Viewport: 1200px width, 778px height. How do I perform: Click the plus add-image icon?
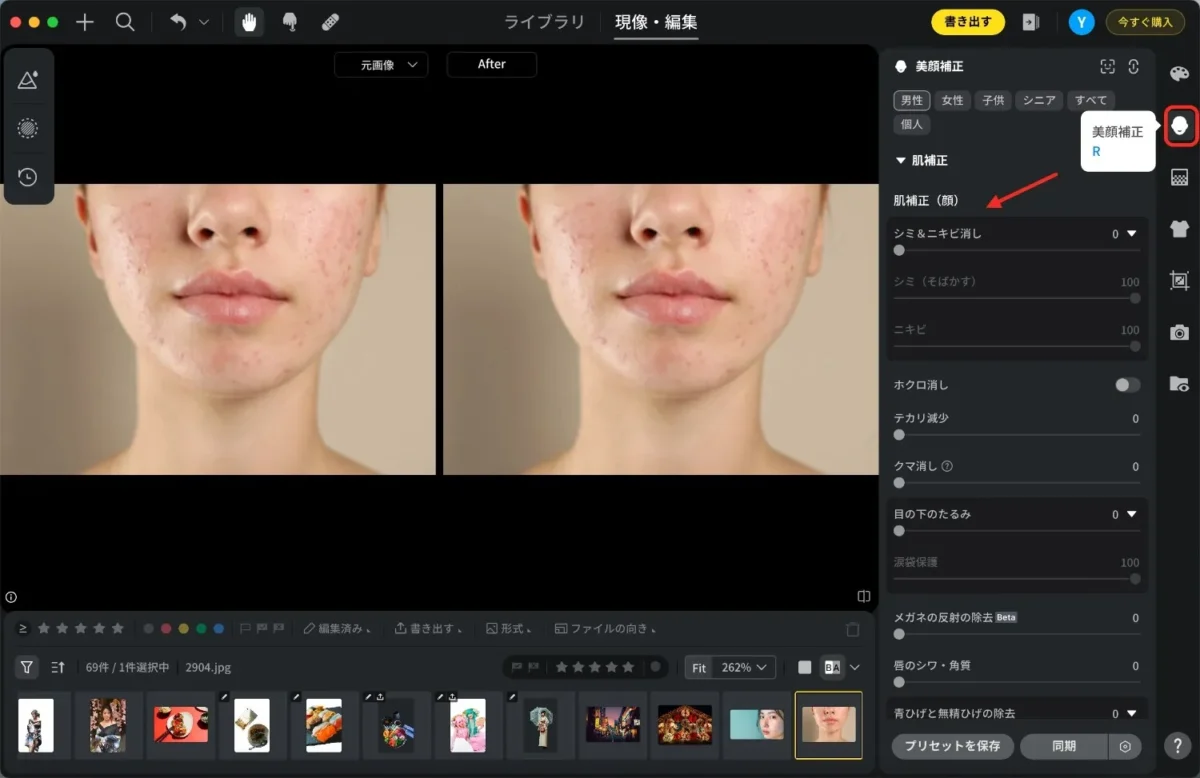pyautogui.click(x=85, y=22)
